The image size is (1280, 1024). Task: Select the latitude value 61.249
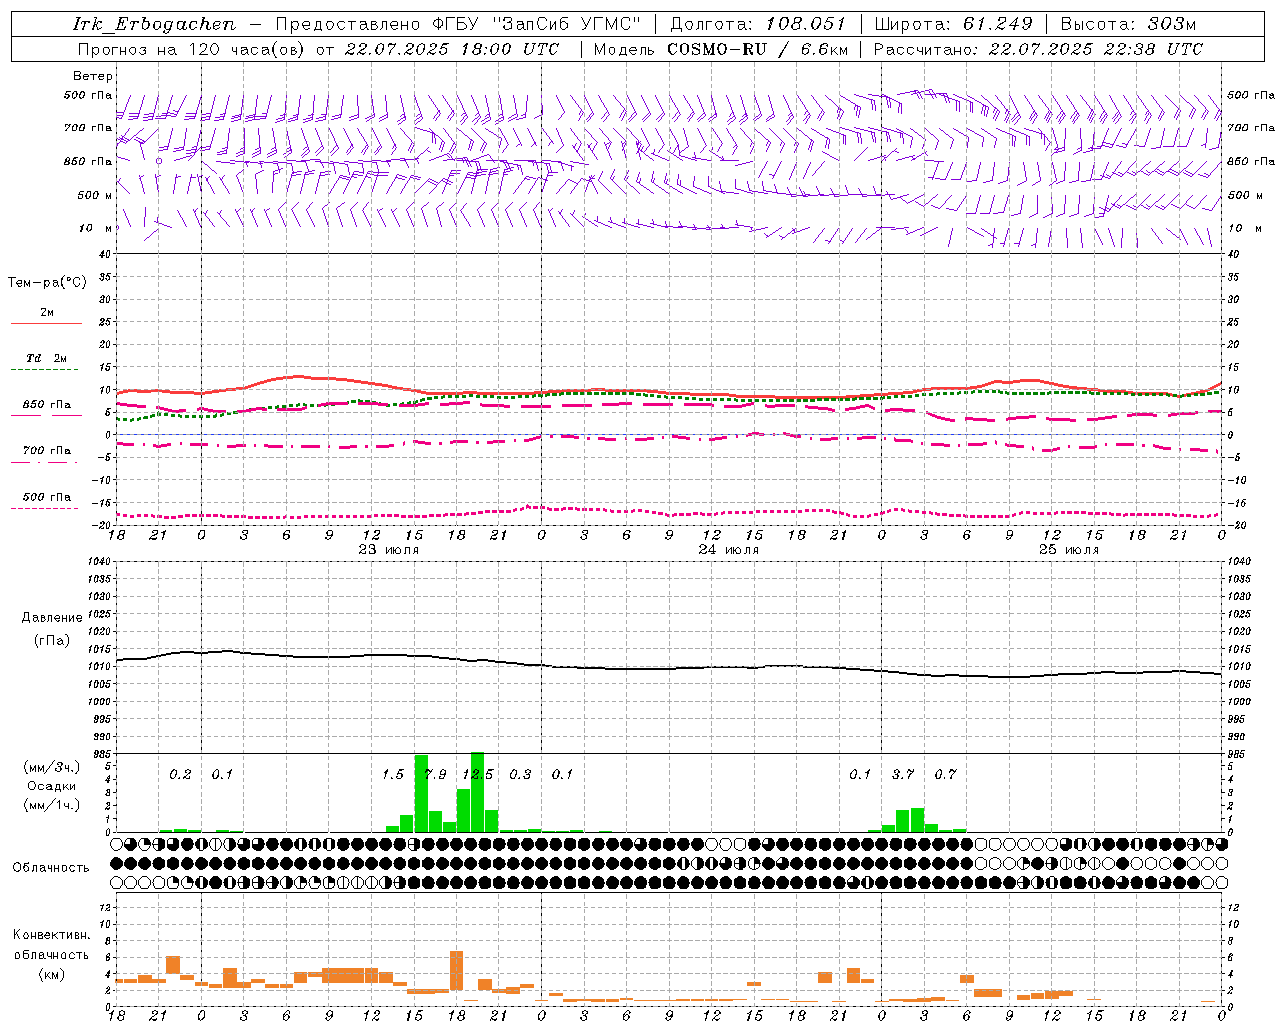998,24
